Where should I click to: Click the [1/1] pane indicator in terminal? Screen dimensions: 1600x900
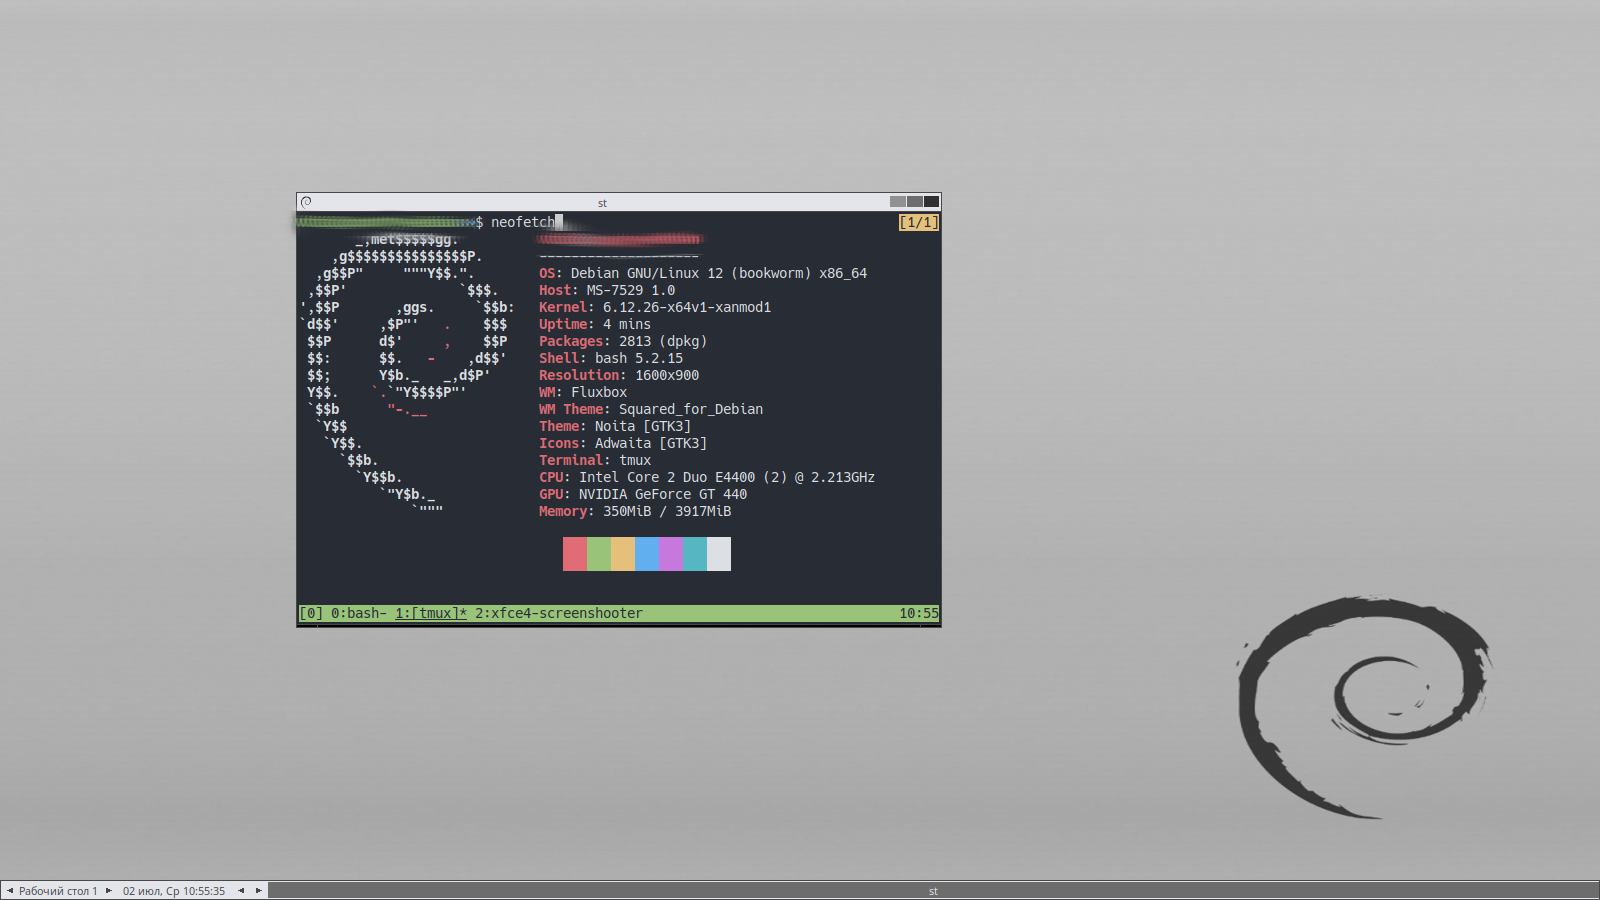coord(918,223)
